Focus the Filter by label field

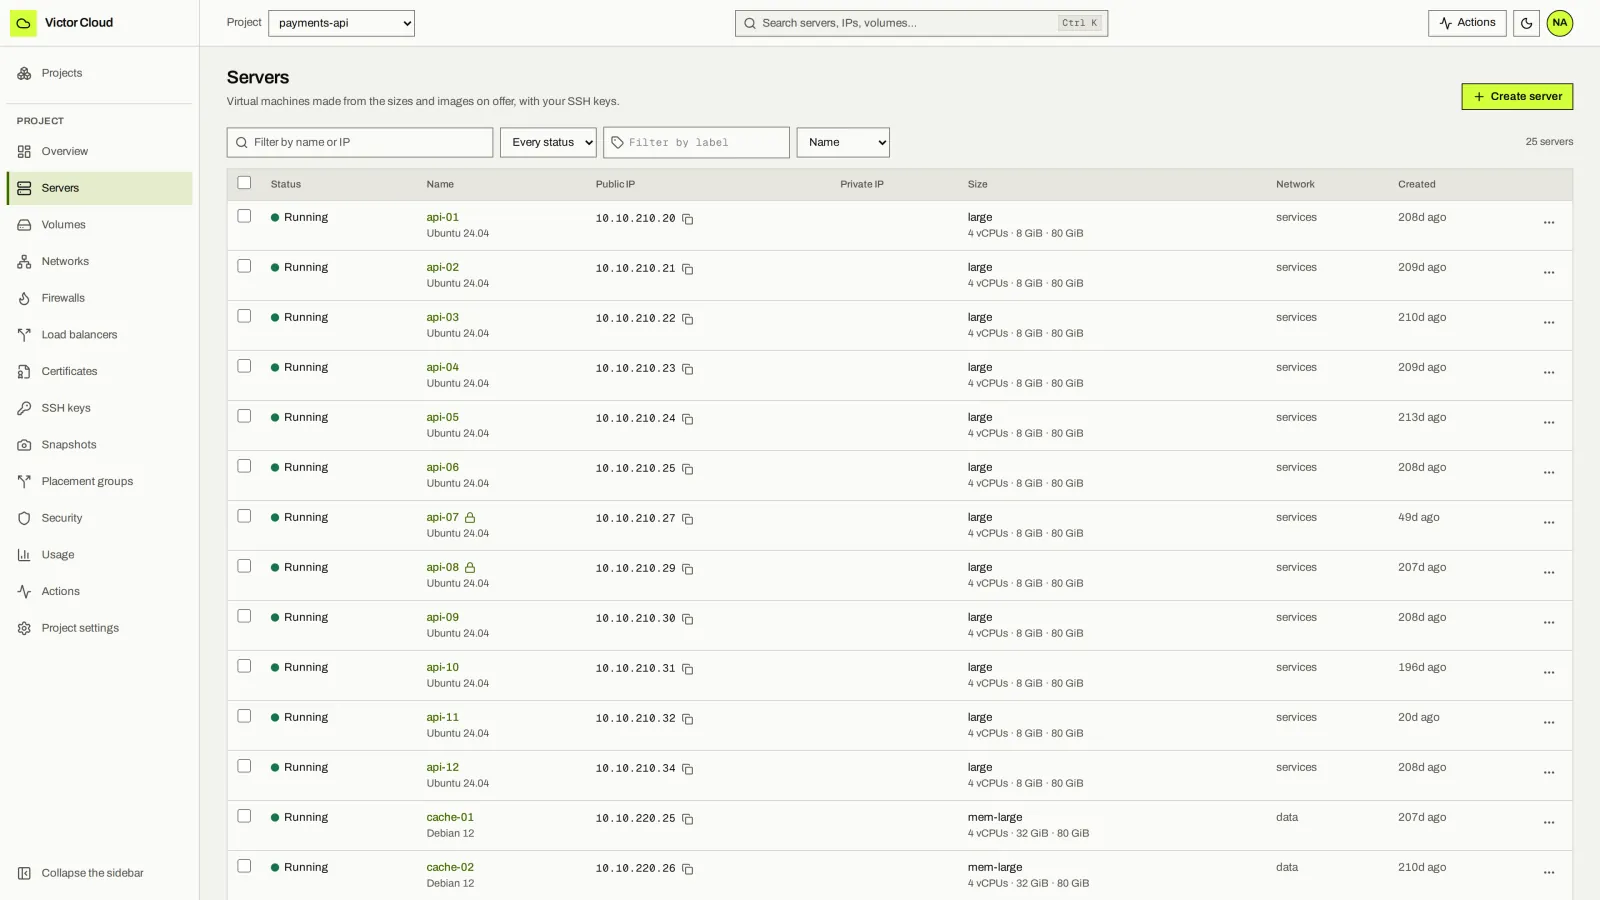[x=696, y=142]
